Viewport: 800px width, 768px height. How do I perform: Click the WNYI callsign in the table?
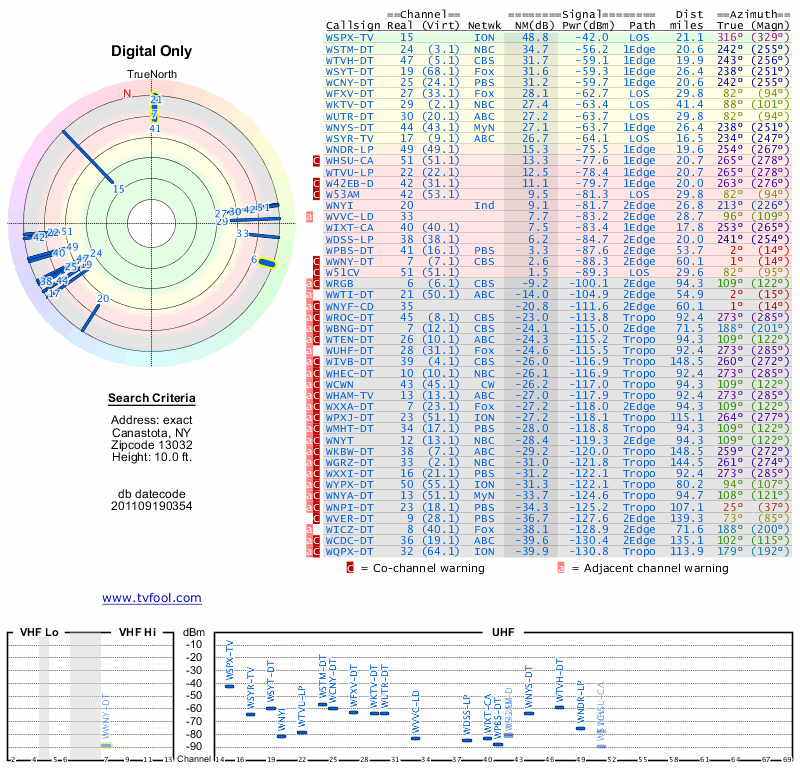(x=339, y=206)
